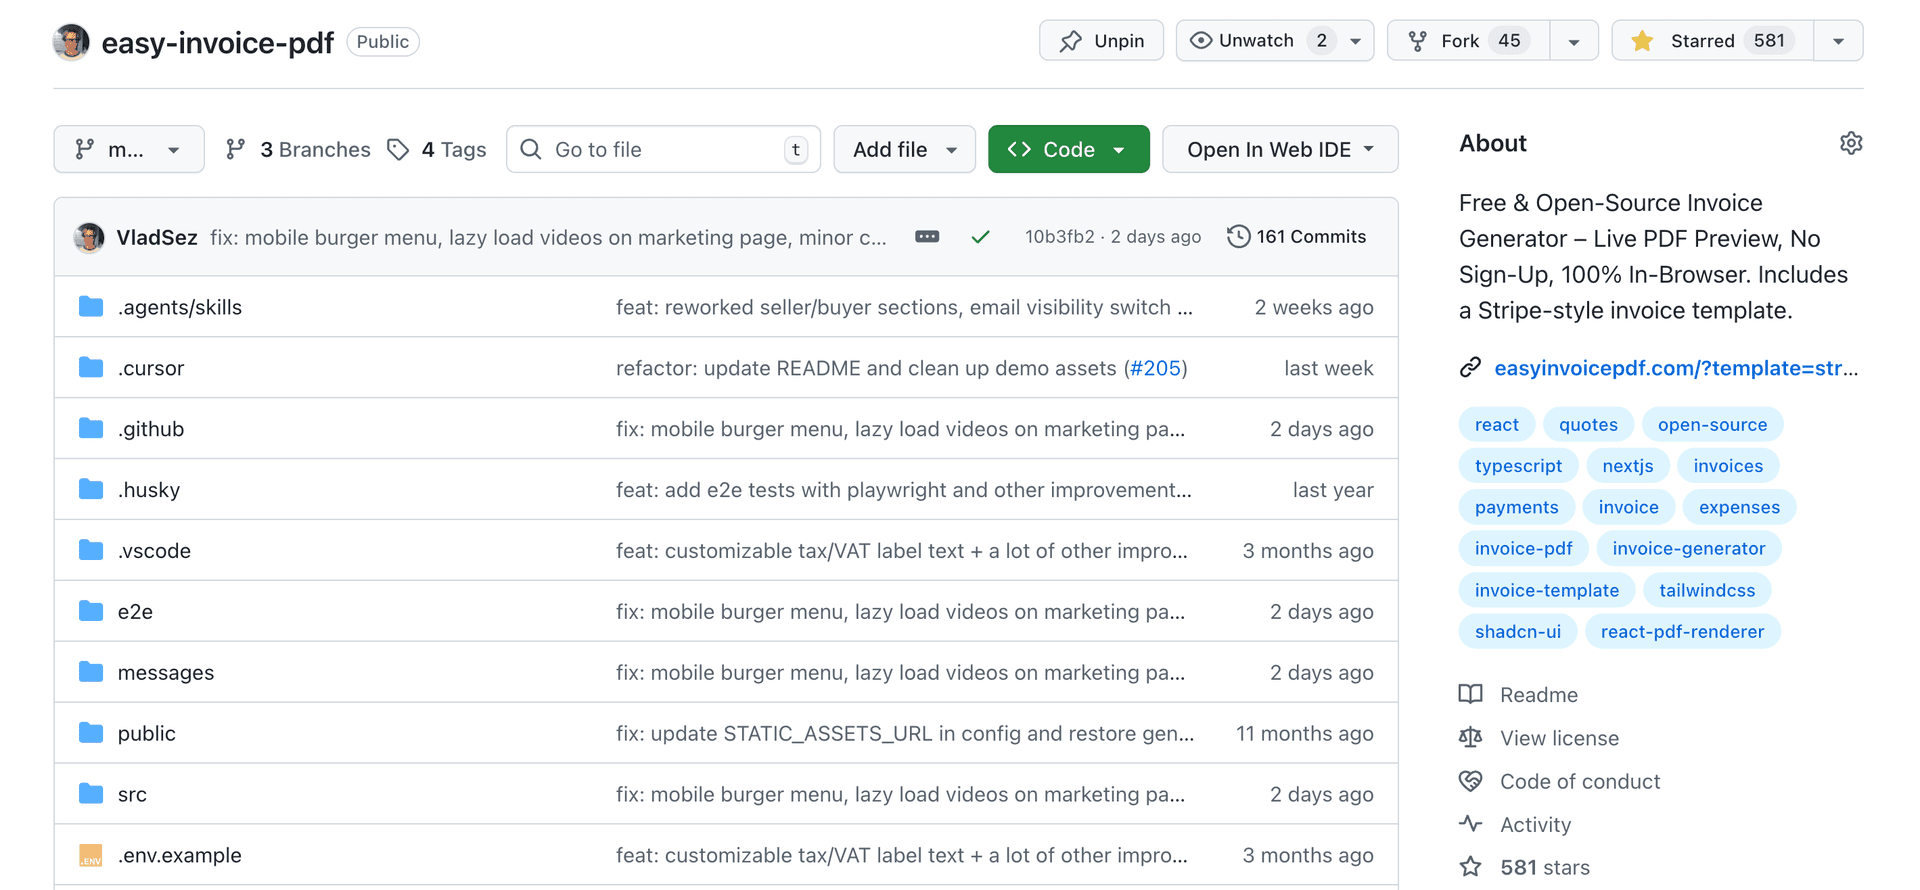Click the Unpin button label
The height and width of the screenshot is (890, 1920).
pyautogui.click(x=1119, y=41)
